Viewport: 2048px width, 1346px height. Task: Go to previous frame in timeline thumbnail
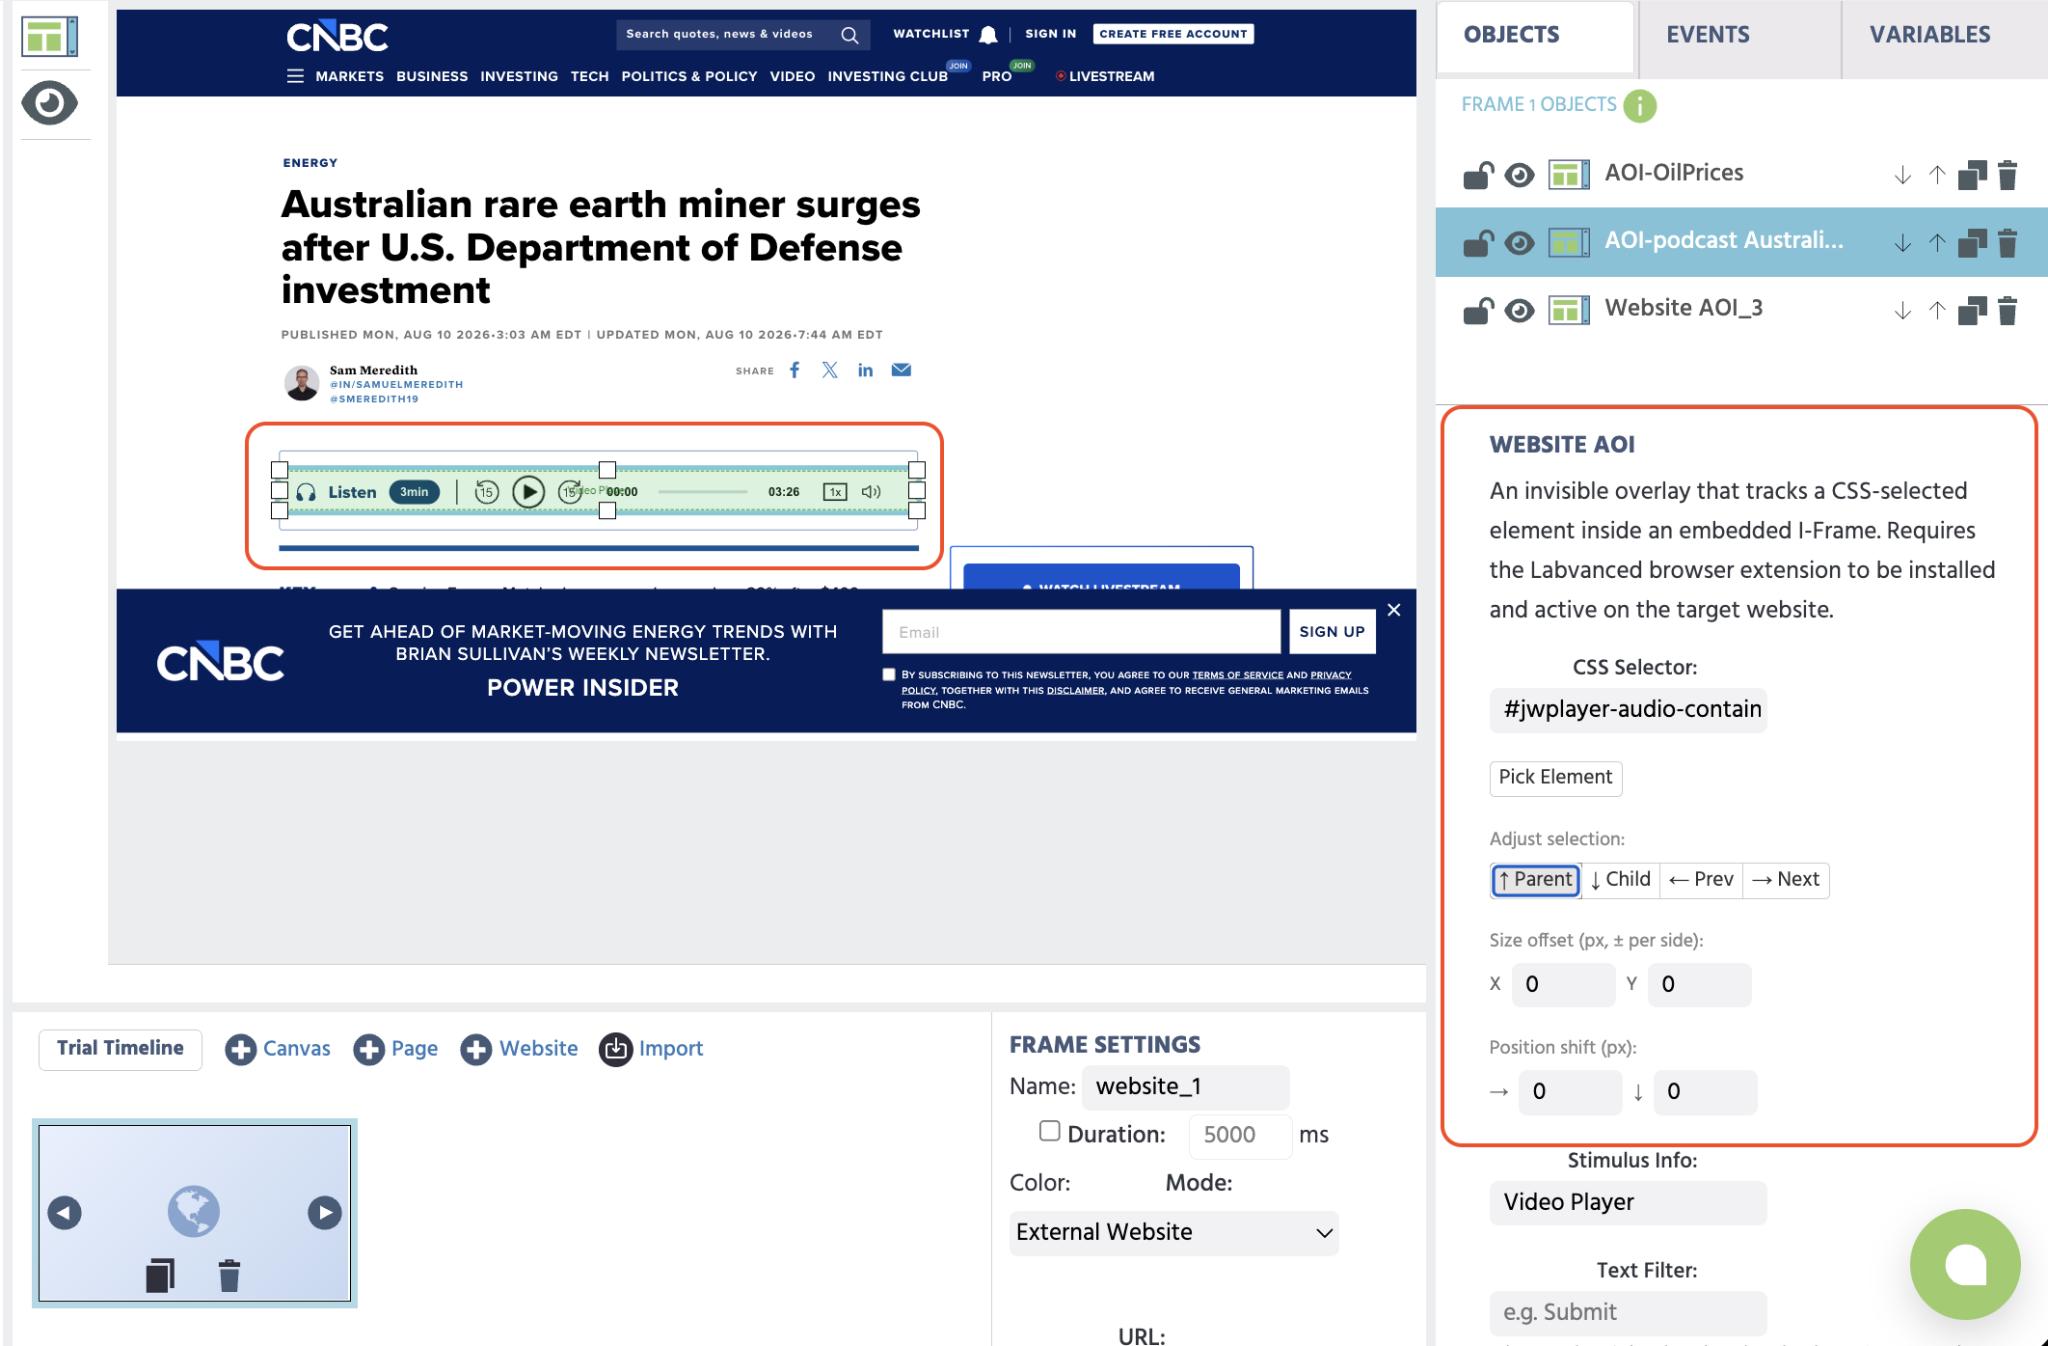click(65, 1214)
